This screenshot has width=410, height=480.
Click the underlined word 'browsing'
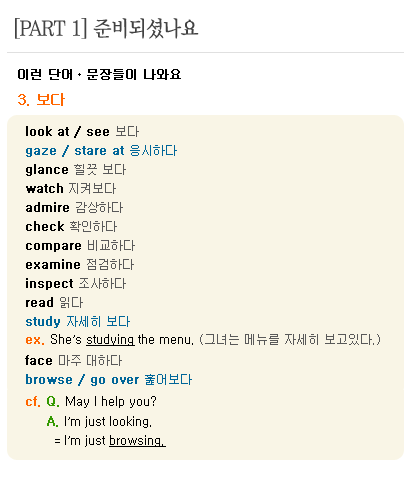[137, 441]
